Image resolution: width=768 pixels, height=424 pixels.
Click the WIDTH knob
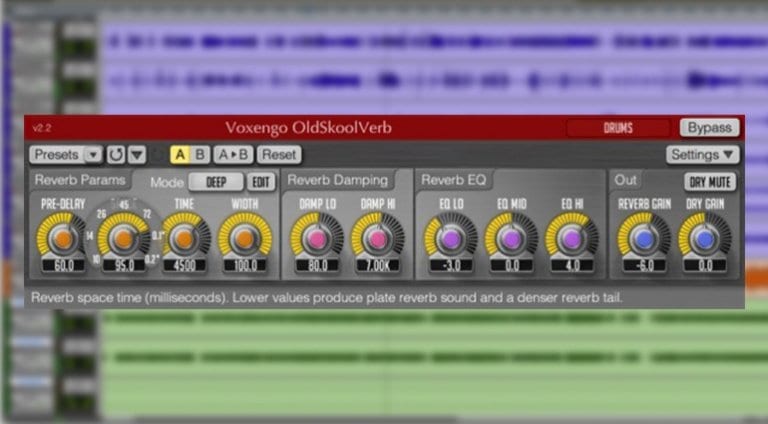click(244, 239)
